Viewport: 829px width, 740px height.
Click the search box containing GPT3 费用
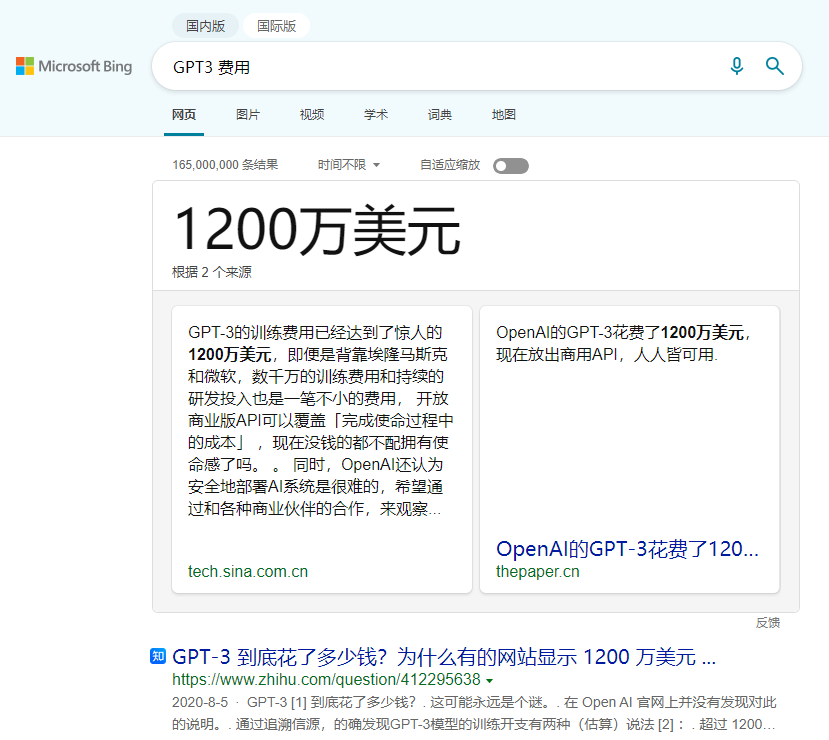coord(440,67)
